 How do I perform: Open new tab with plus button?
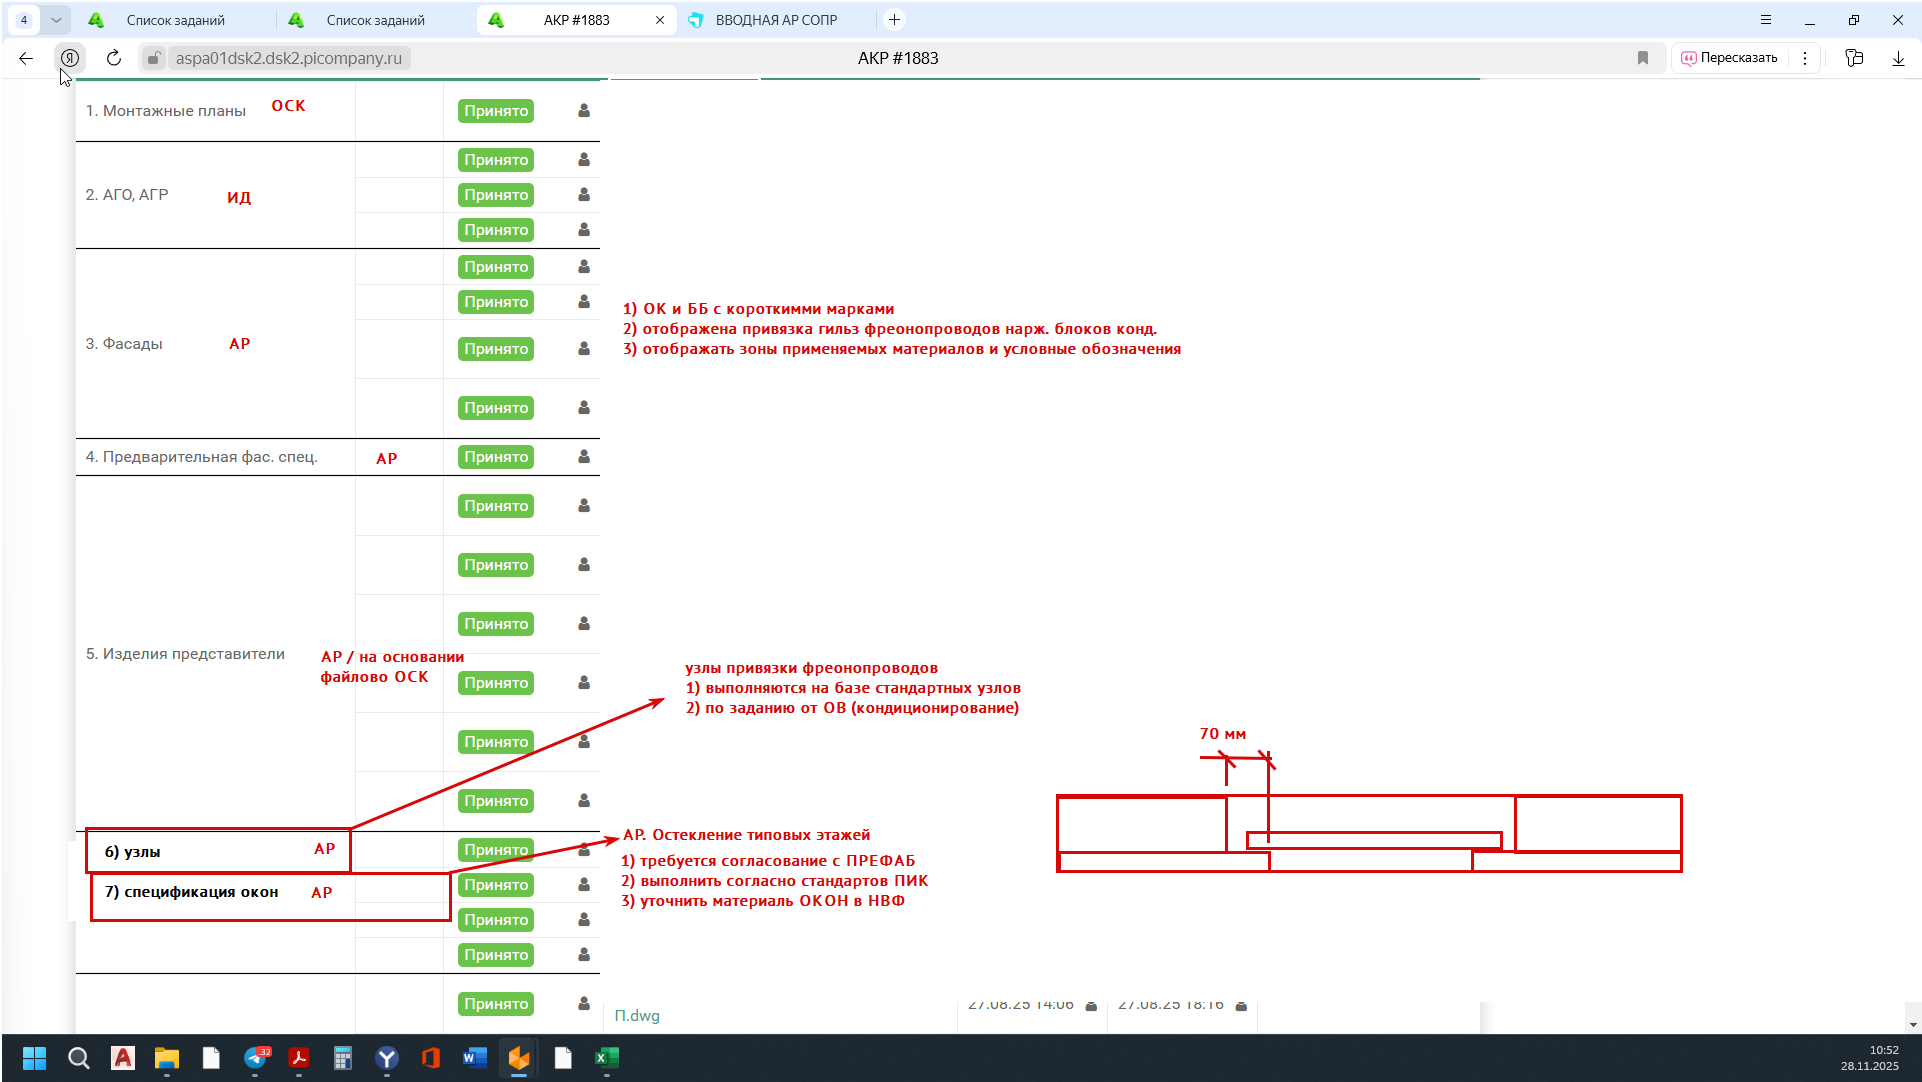click(895, 20)
